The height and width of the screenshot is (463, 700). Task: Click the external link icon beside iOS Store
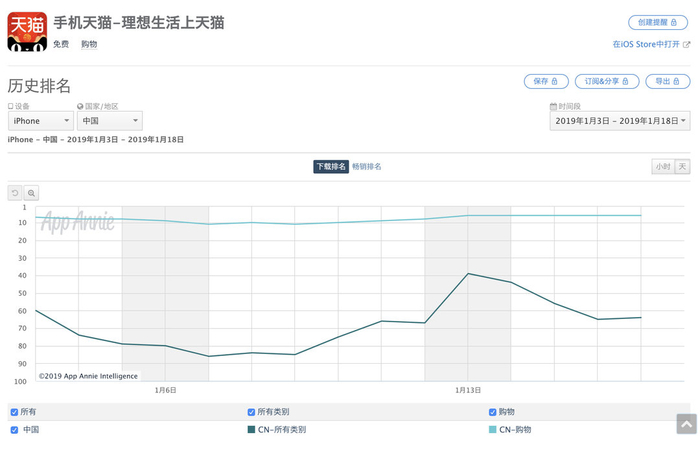pyautogui.click(x=685, y=45)
